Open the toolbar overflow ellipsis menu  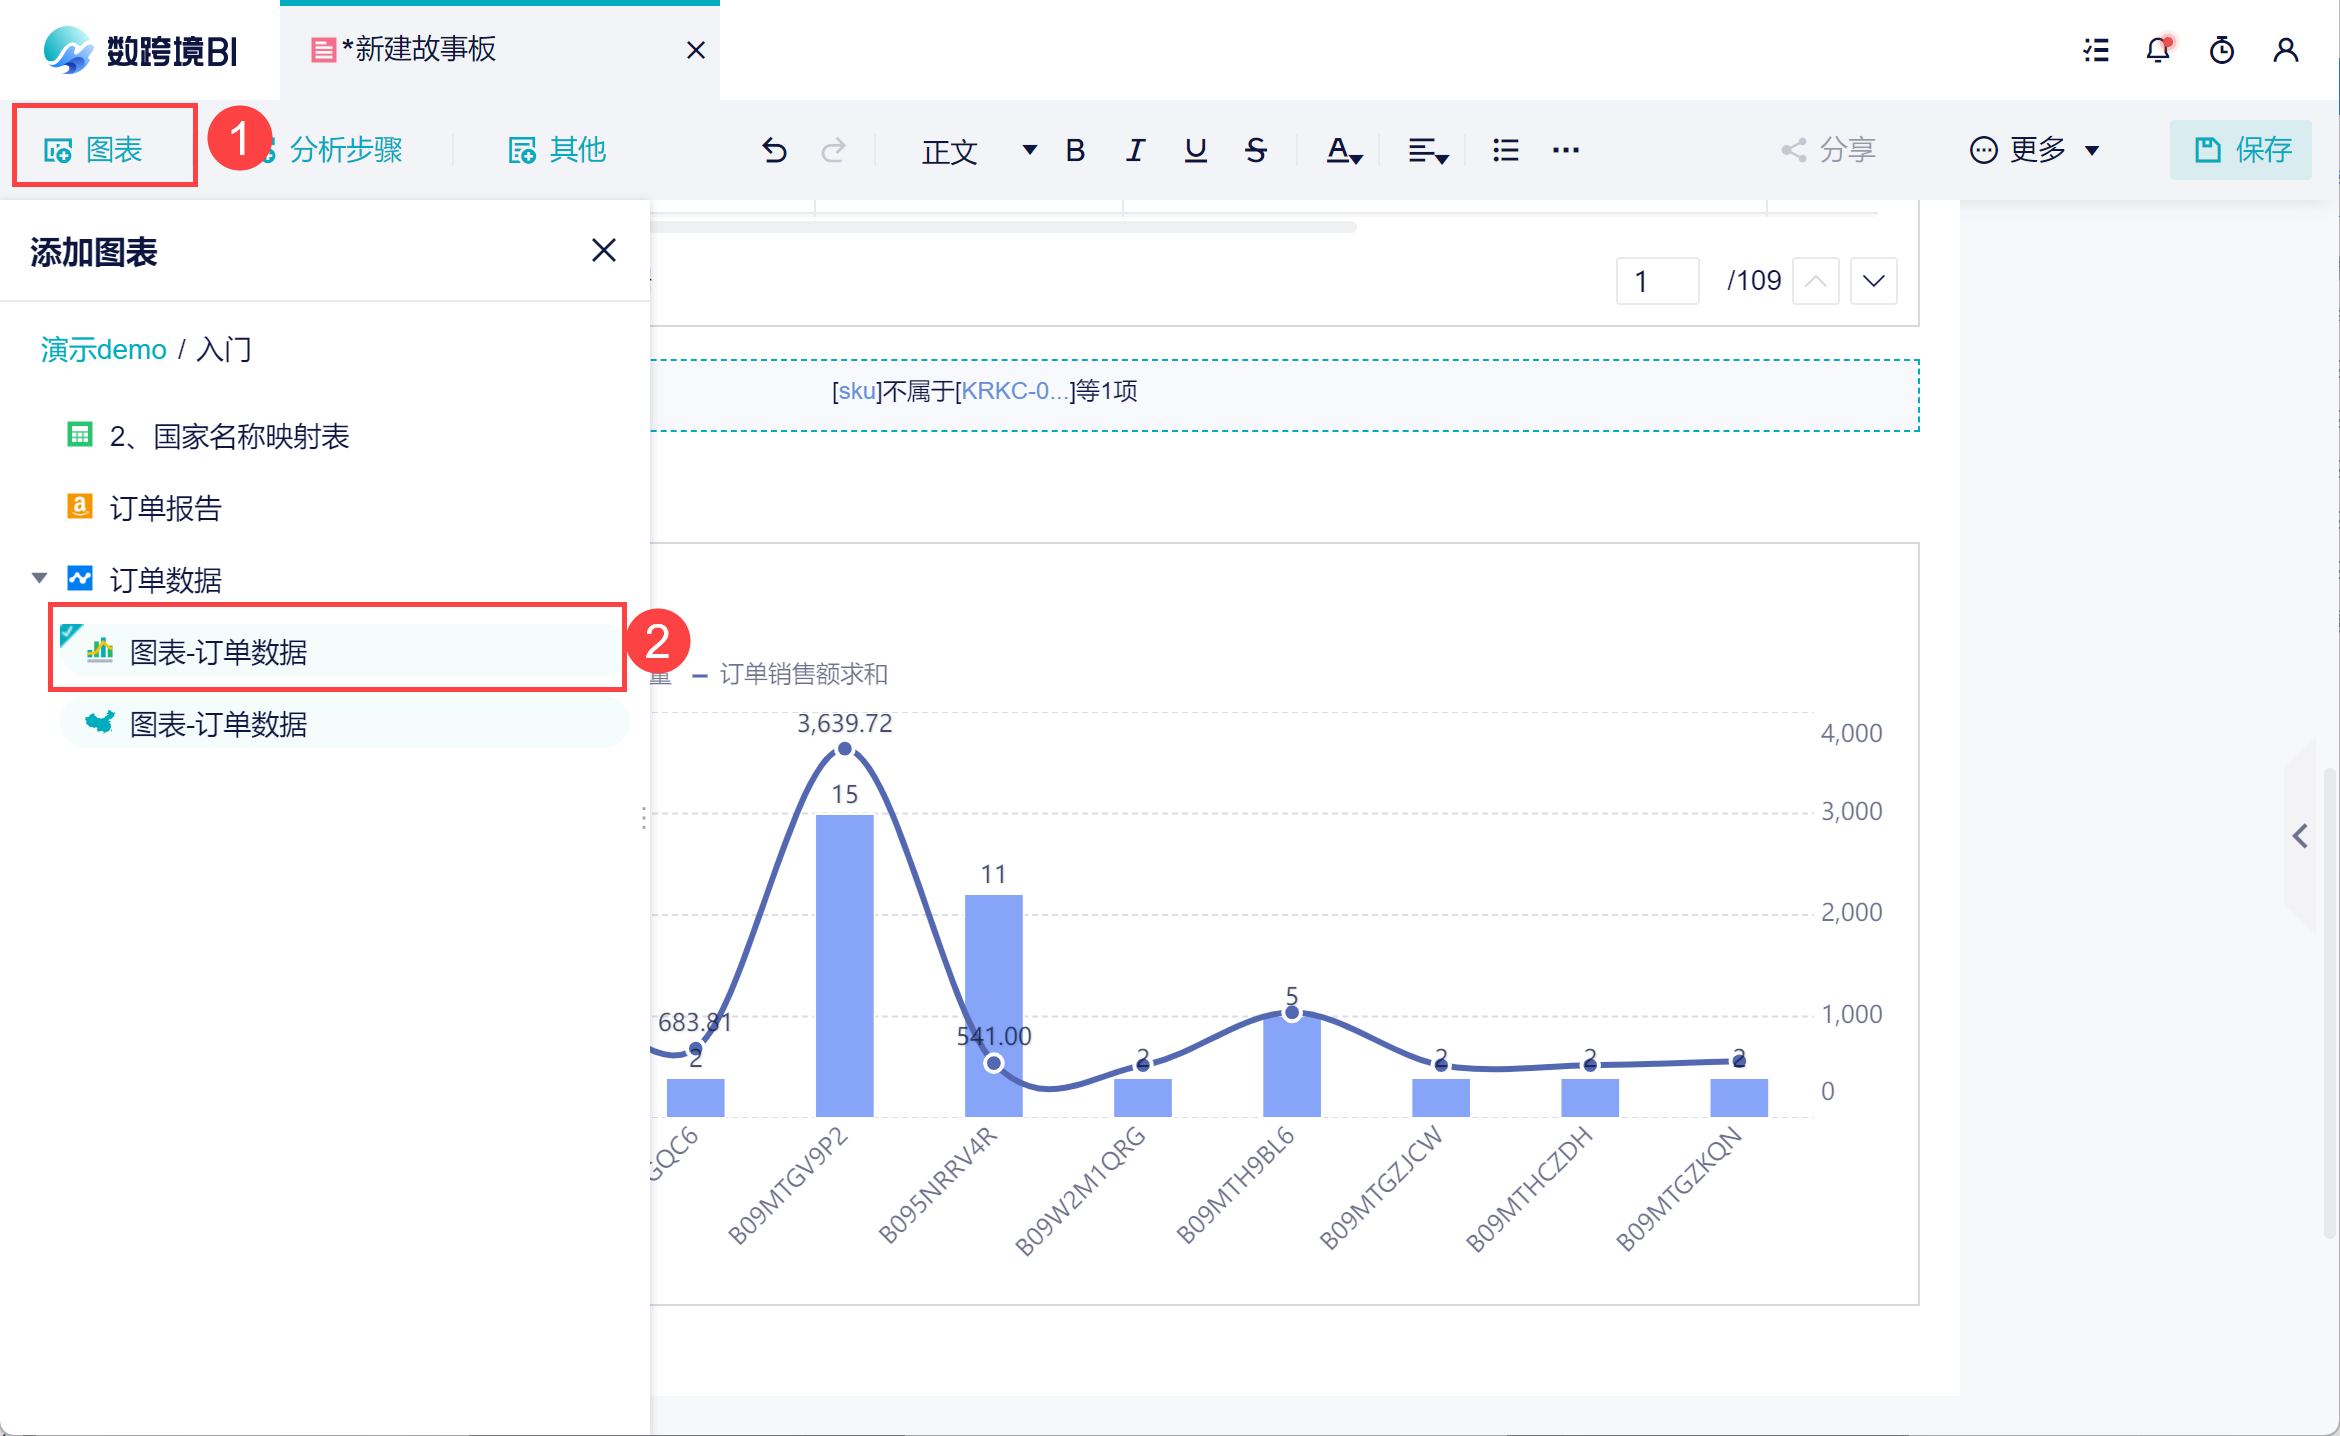click(1565, 150)
